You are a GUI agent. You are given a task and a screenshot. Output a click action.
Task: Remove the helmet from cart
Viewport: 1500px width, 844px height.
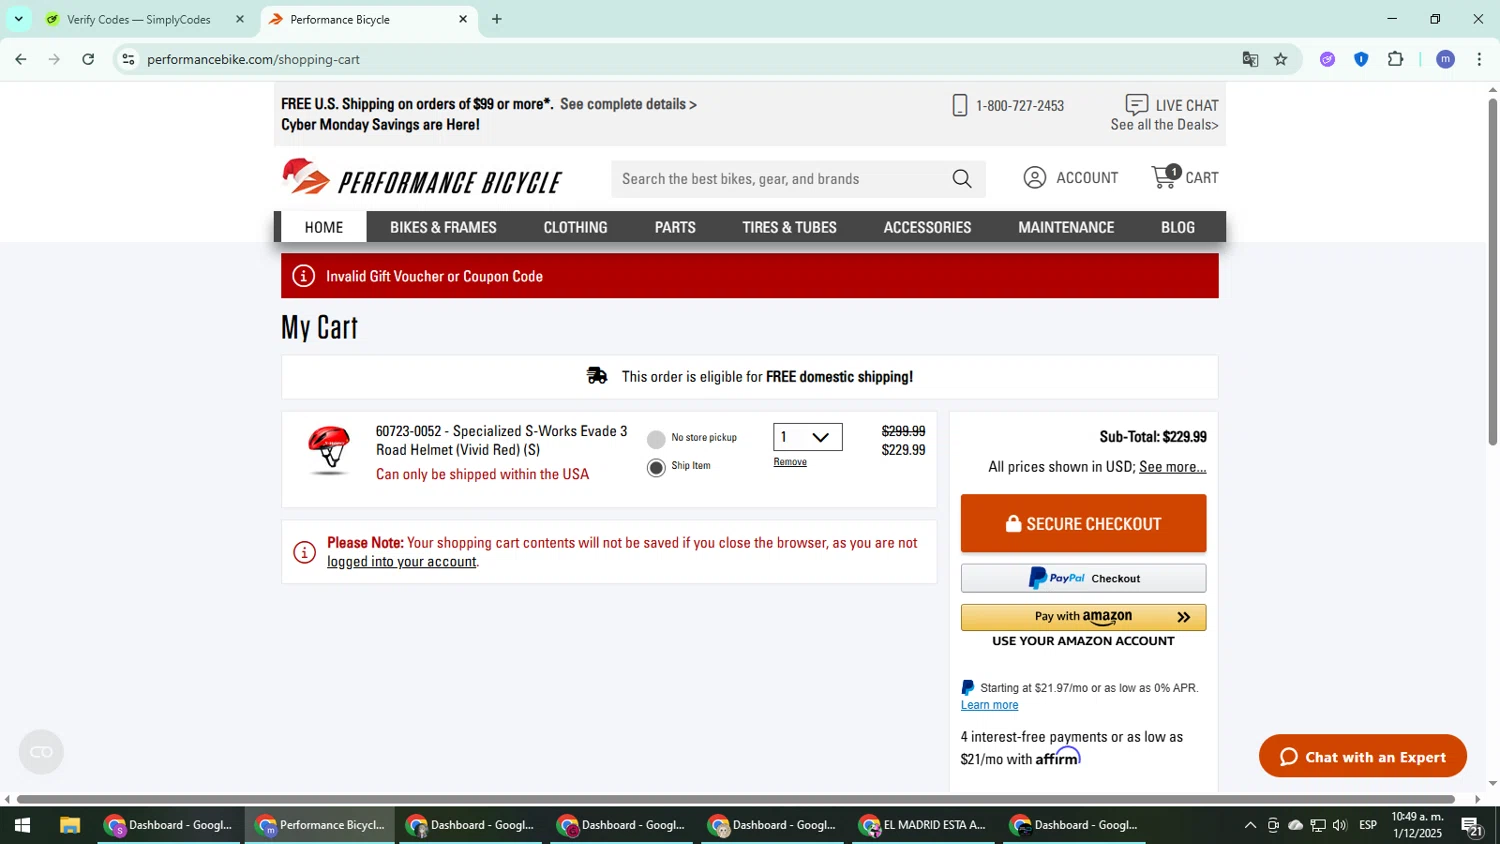790,462
